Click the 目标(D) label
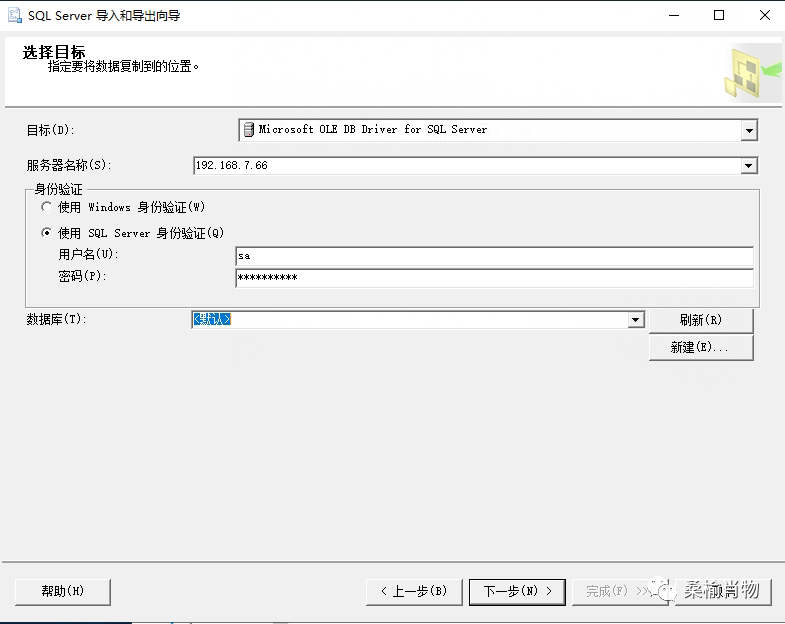Viewport: 785px width, 624px height. [x=51, y=130]
